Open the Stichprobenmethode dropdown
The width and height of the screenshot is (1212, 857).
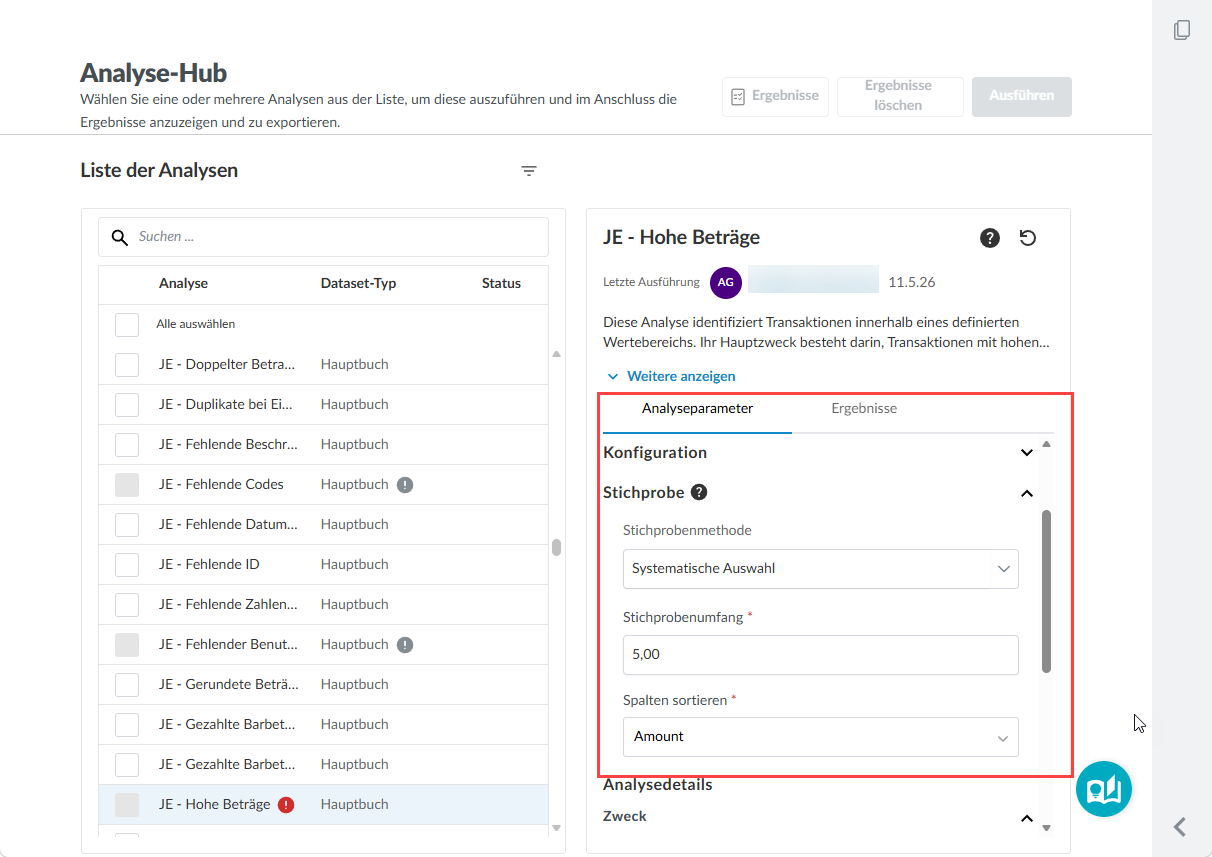point(820,569)
